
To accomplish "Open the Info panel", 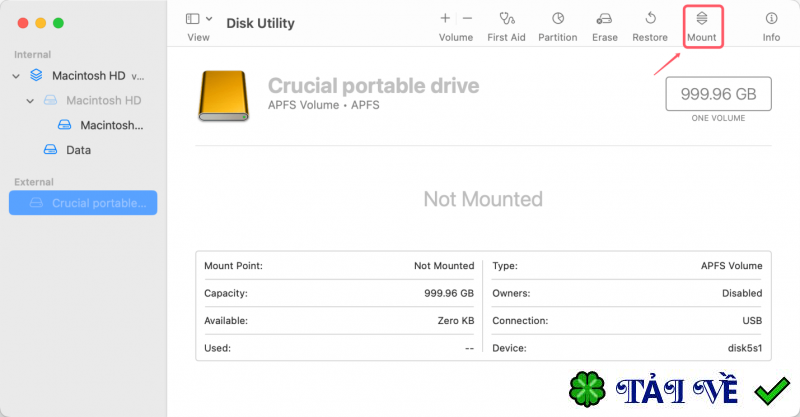I will [x=771, y=19].
